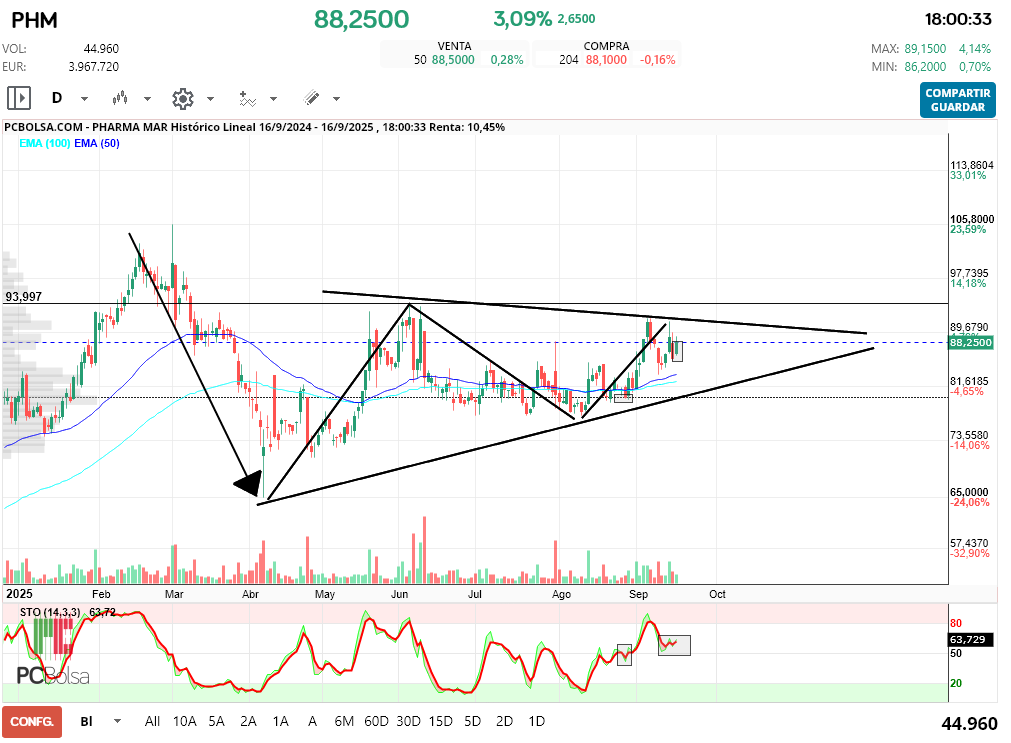Screen dimensions: 1011x743
Task: Set range to A (year to date)
Action: pyautogui.click(x=312, y=721)
